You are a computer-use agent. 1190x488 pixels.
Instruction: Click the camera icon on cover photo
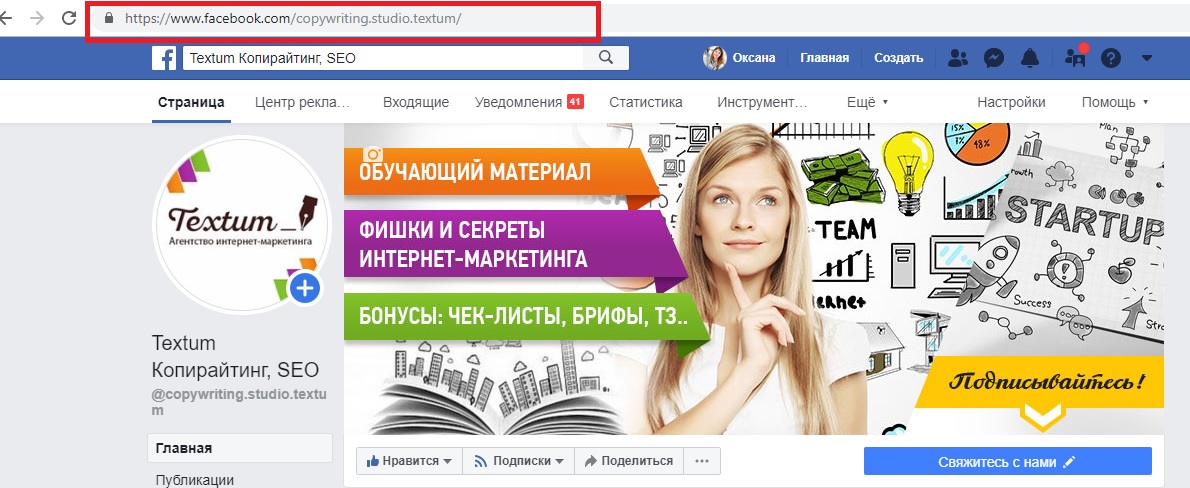[x=371, y=153]
